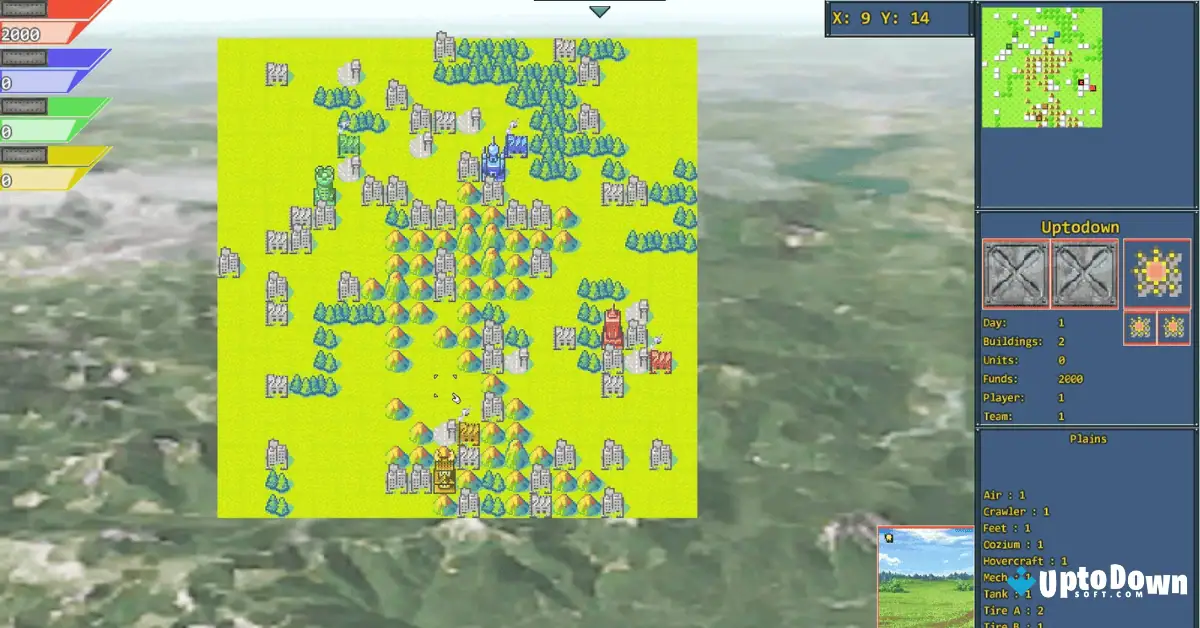
Task: Collapse the map header with the downward triangle
Action: [x=600, y=12]
